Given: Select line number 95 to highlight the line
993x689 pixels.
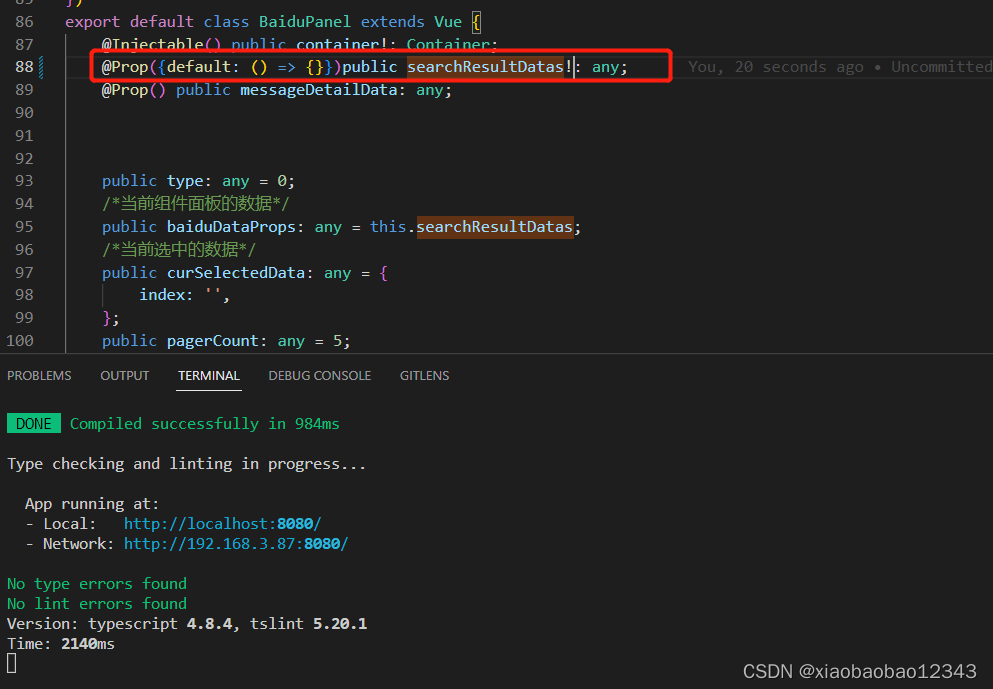Looking at the screenshot, I should (24, 226).
